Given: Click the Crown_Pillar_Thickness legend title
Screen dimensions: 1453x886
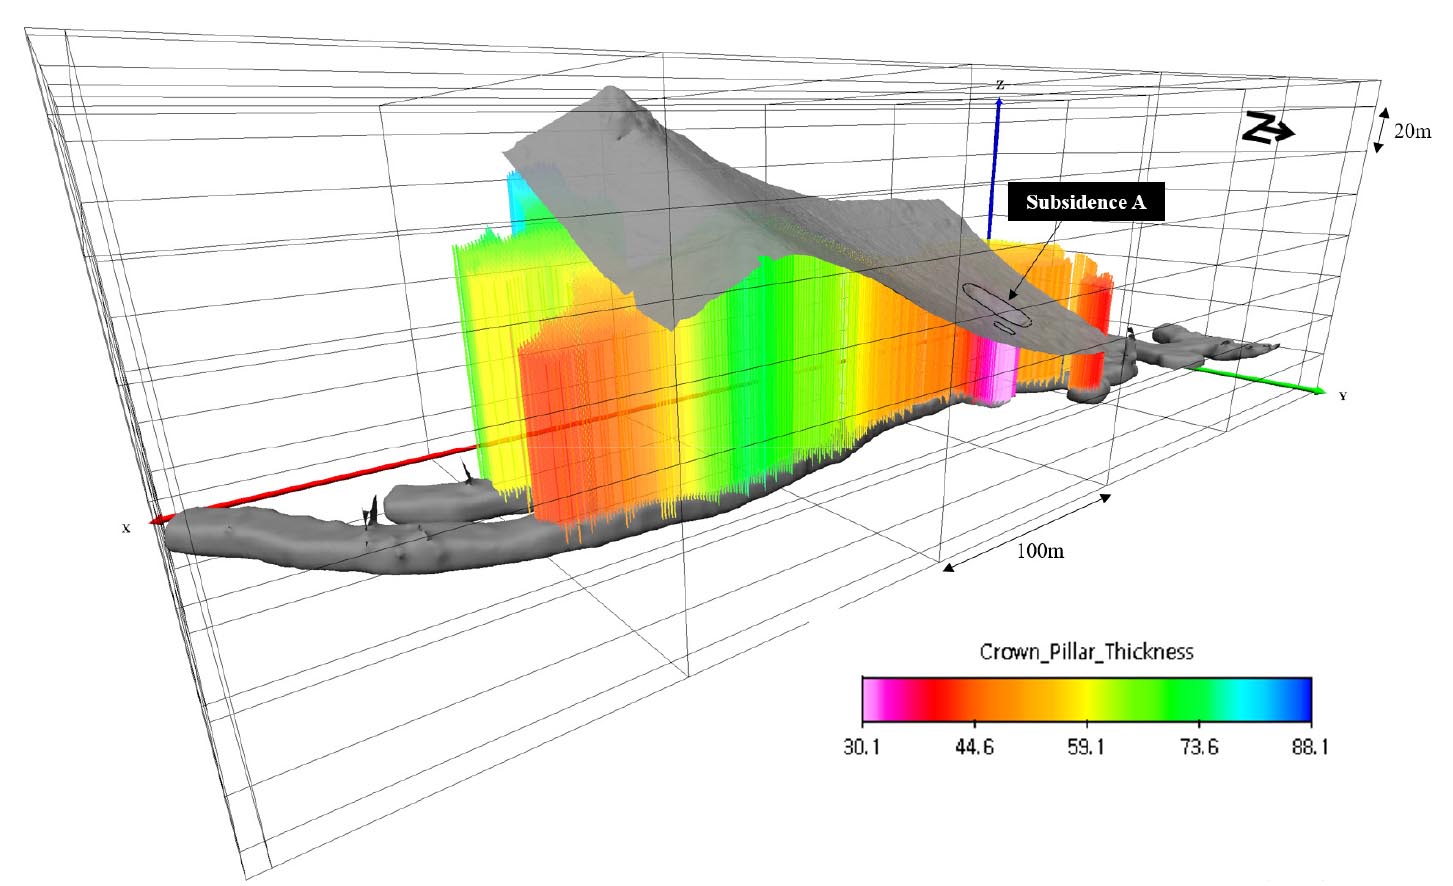Looking at the screenshot, I should point(1086,652).
